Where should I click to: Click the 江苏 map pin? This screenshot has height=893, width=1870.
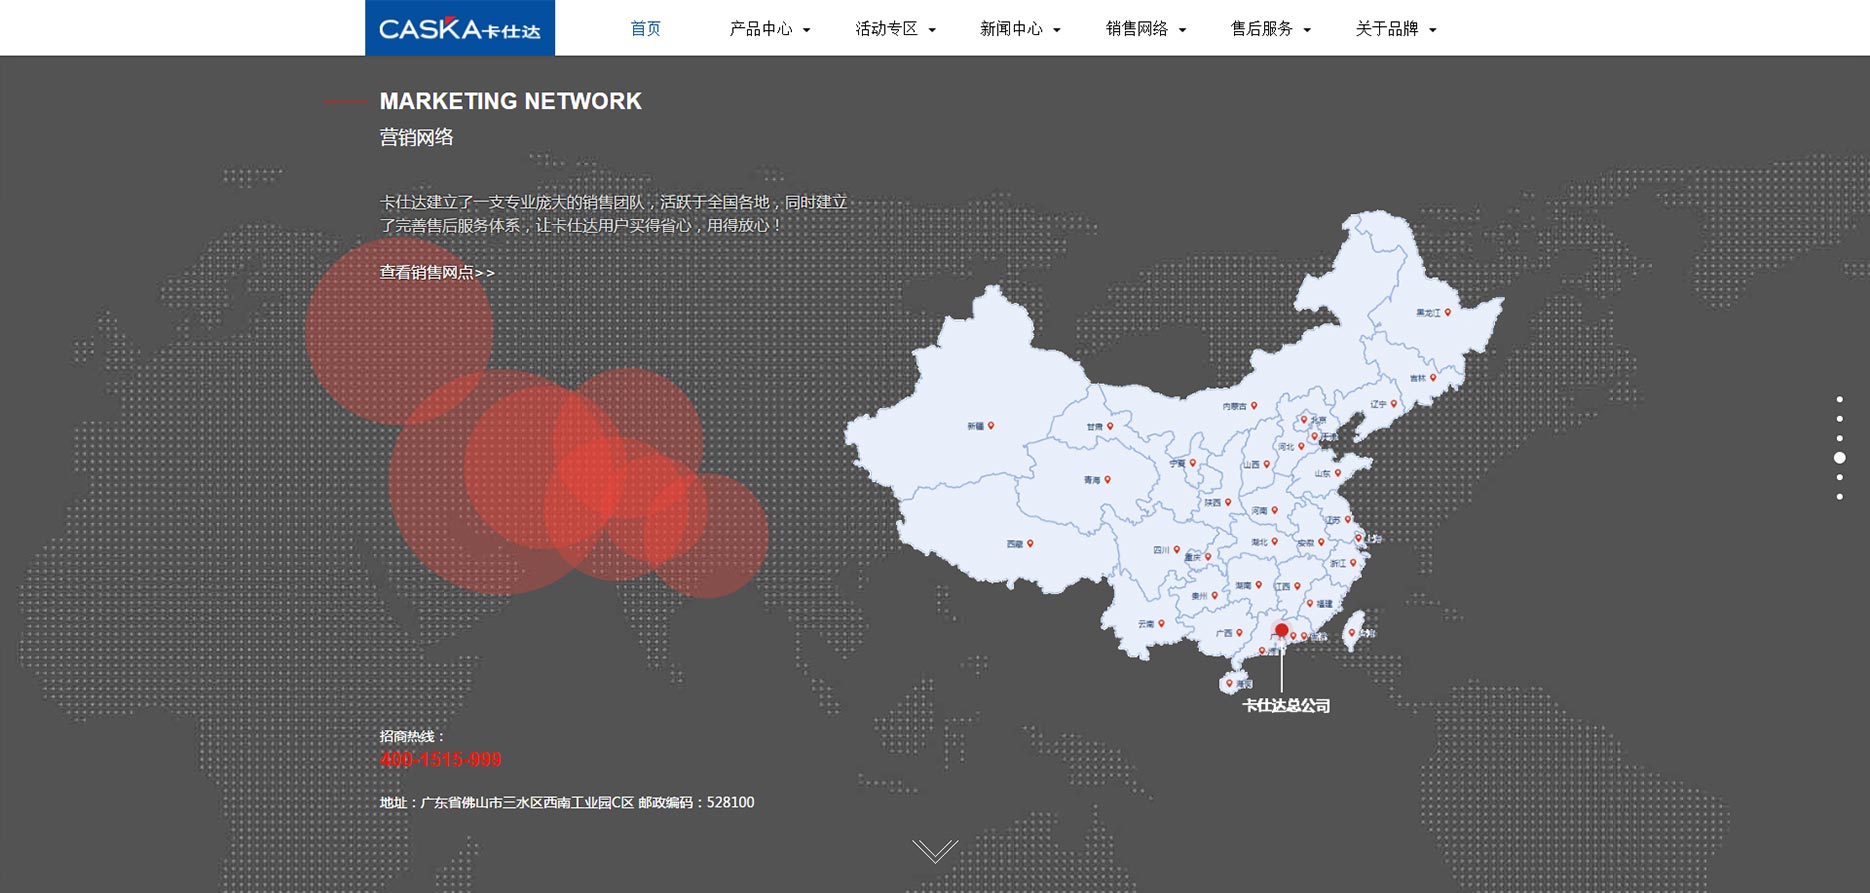coord(1347,519)
